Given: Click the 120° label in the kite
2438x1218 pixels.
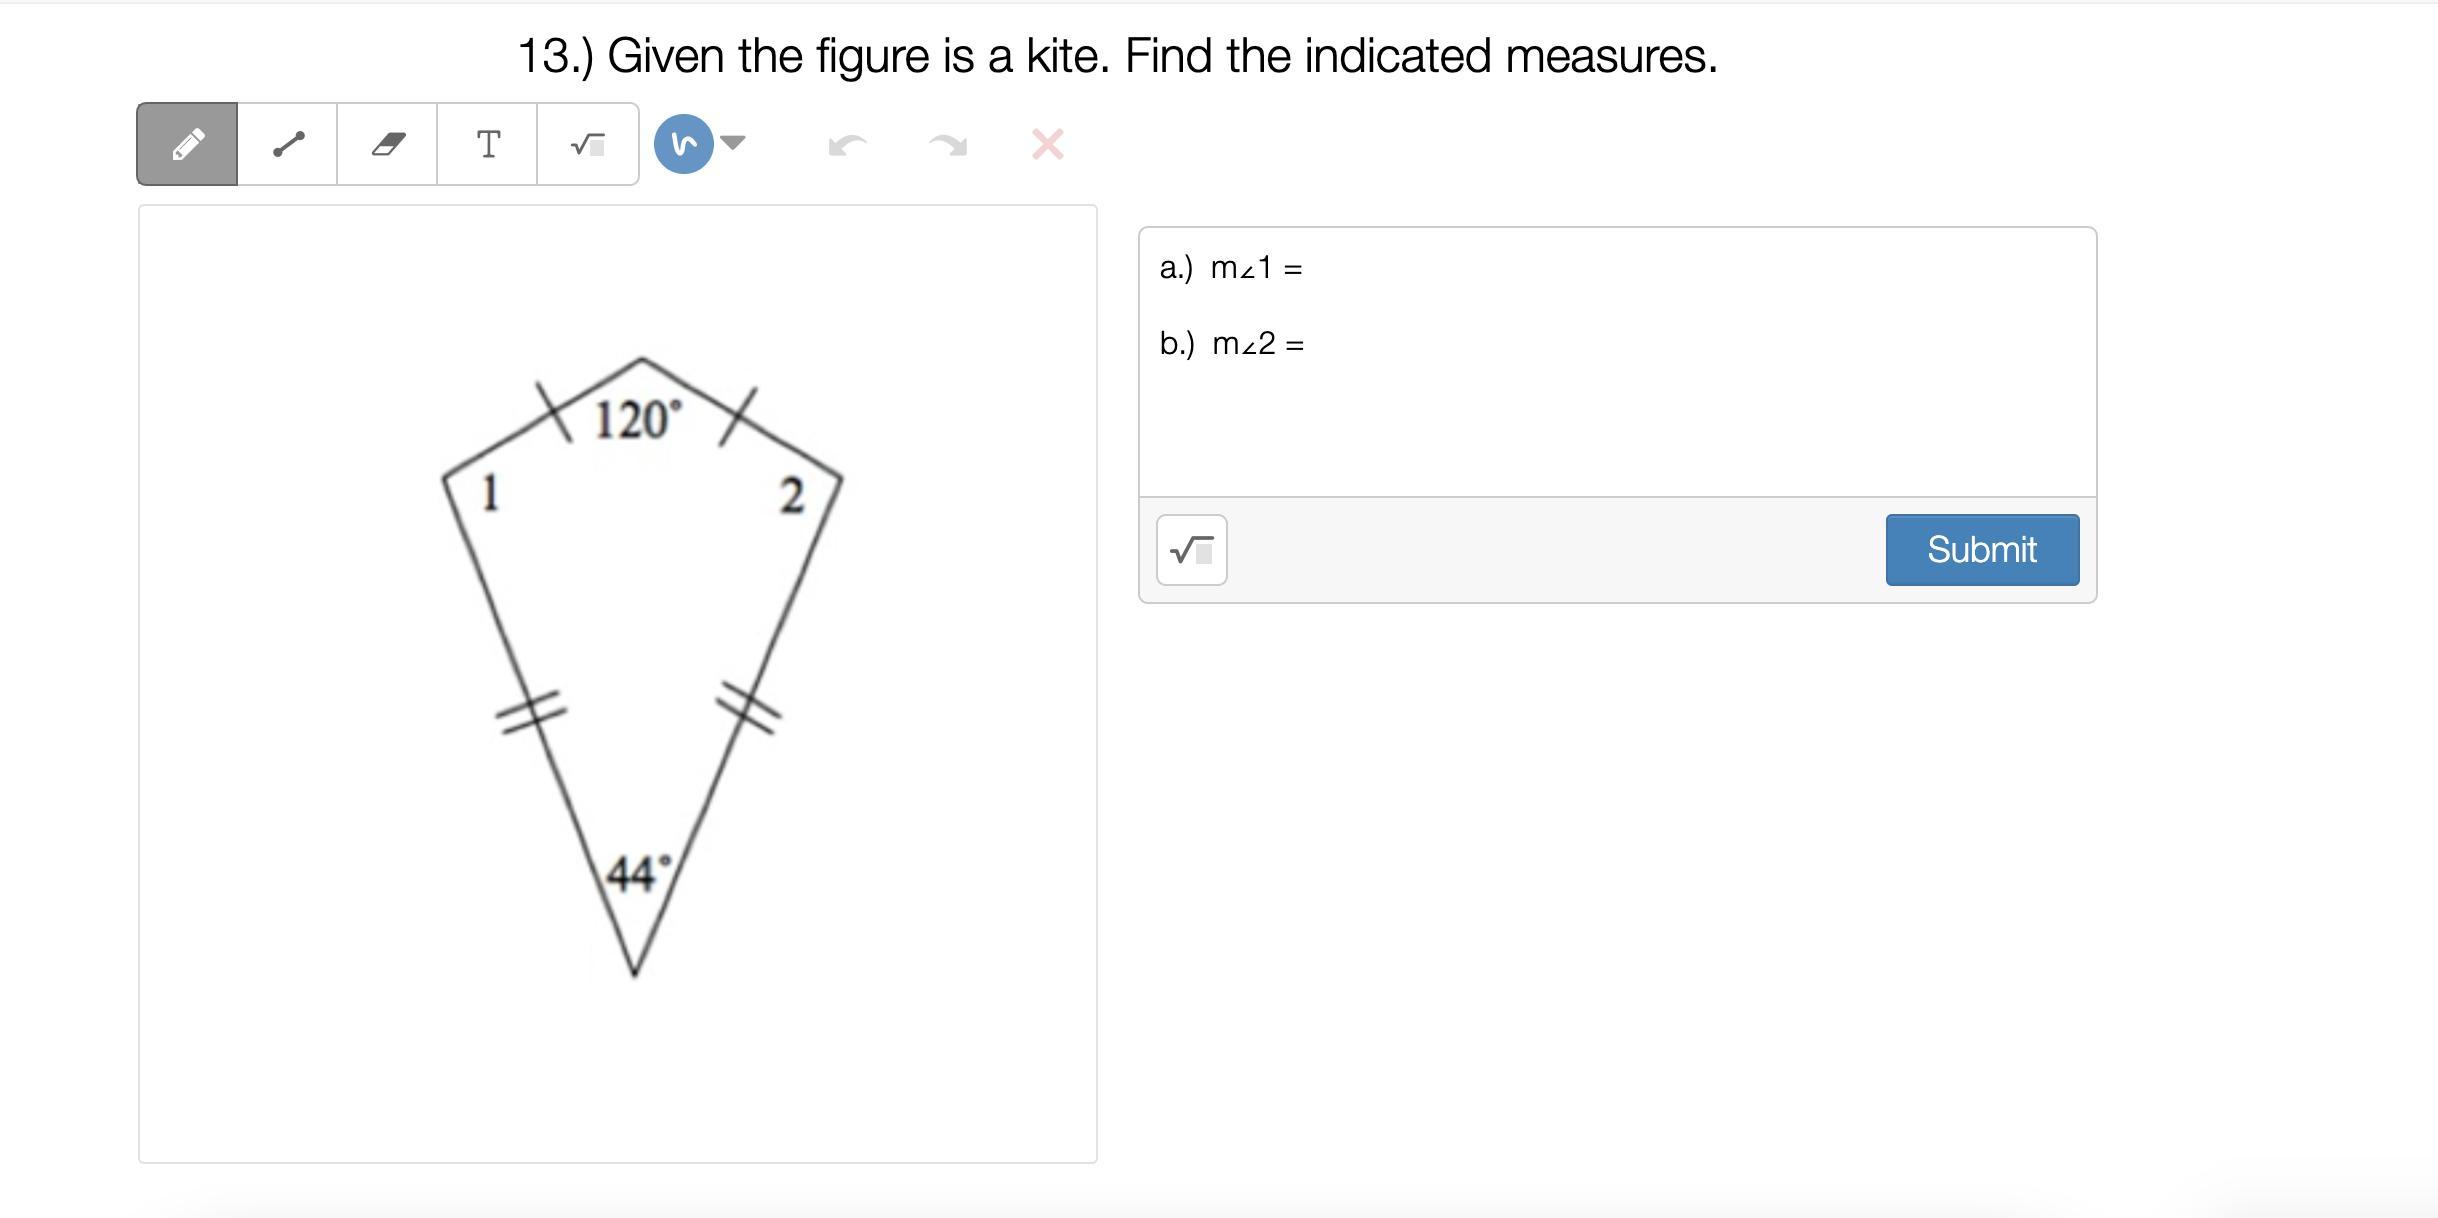Looking at the screenshot, I should [637, 420].
